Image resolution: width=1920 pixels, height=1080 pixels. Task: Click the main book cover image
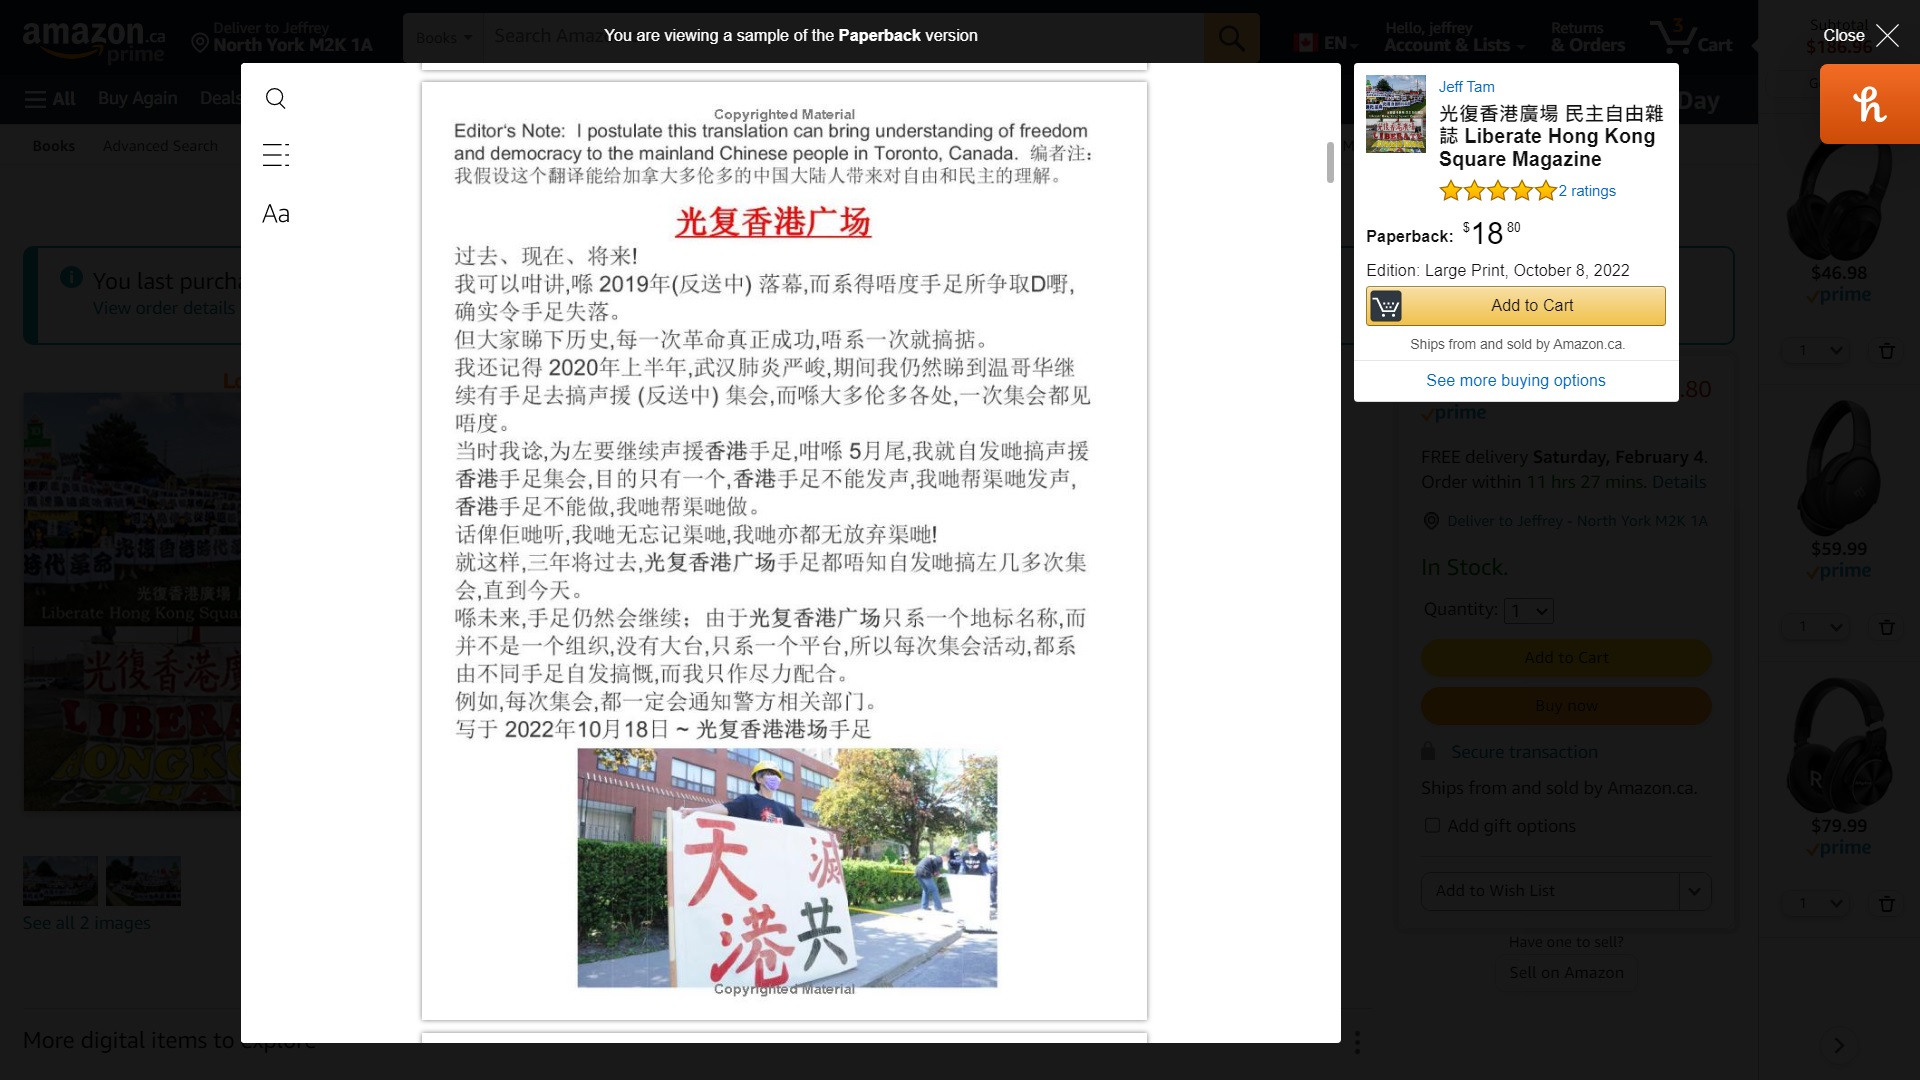pyautogui.click(x=132, y=602)
